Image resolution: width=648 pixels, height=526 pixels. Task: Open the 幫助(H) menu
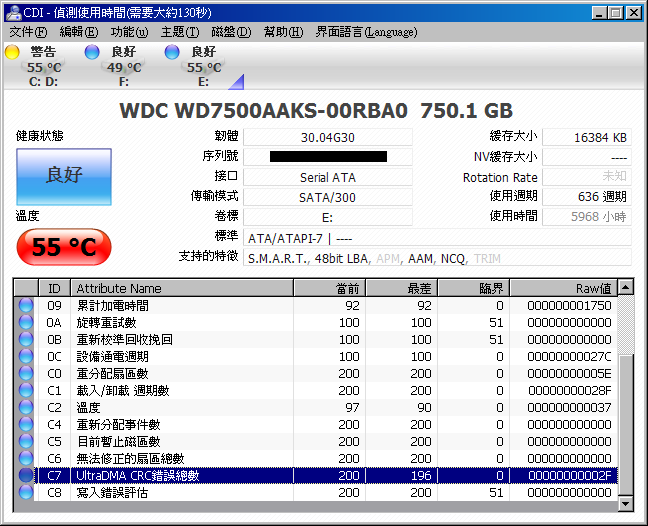(x=283, y=32)
